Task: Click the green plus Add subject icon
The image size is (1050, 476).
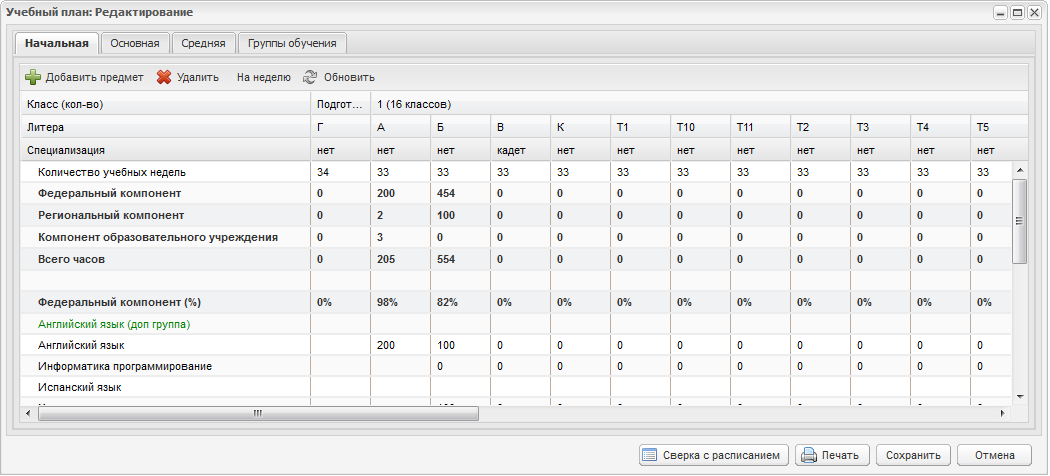Action: 33,78
